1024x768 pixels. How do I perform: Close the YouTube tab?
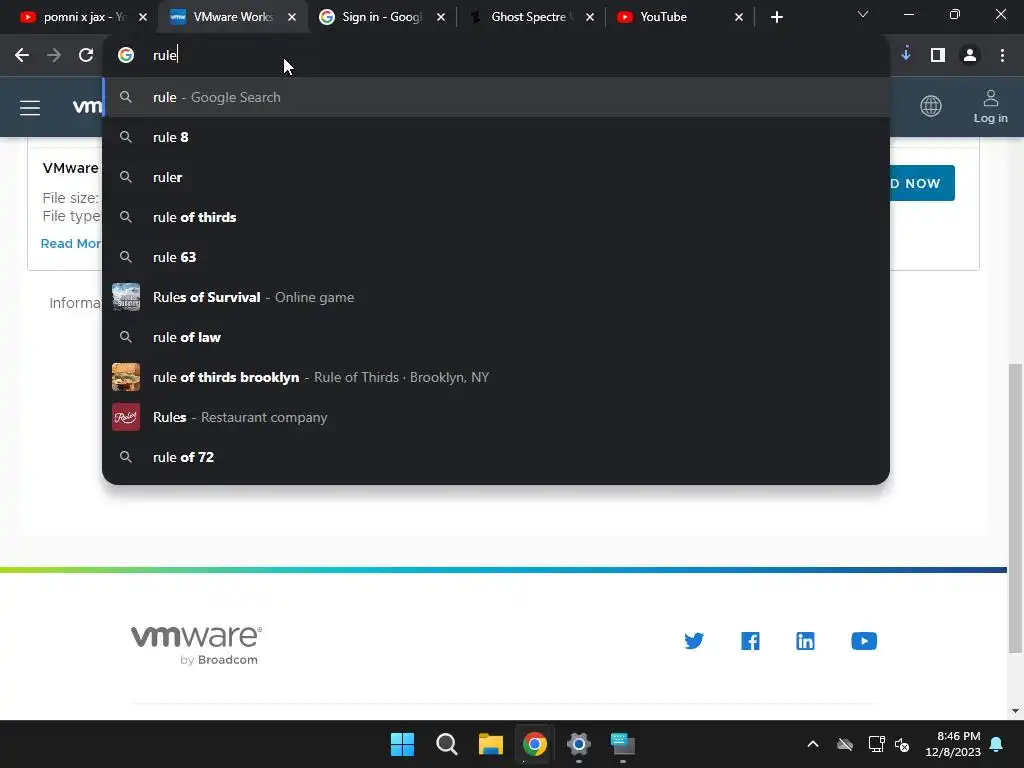[739, 17]
